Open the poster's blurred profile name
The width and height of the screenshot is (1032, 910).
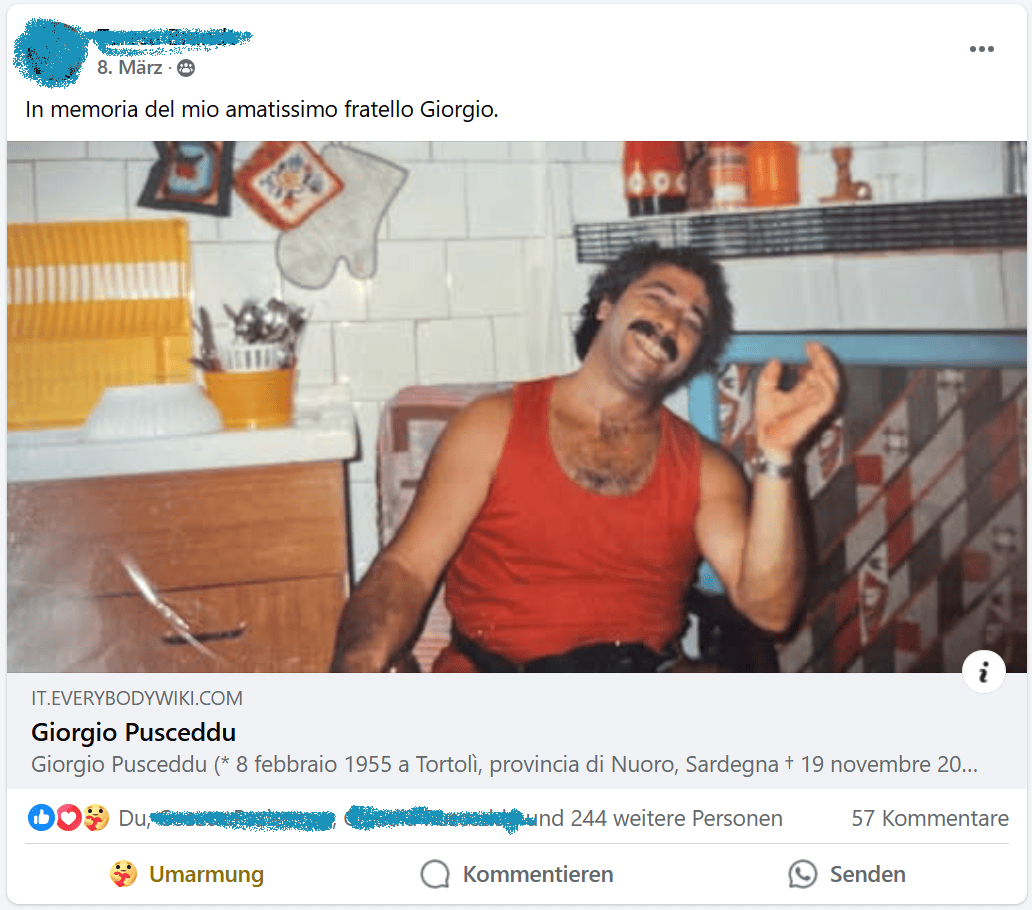[173, 38]
